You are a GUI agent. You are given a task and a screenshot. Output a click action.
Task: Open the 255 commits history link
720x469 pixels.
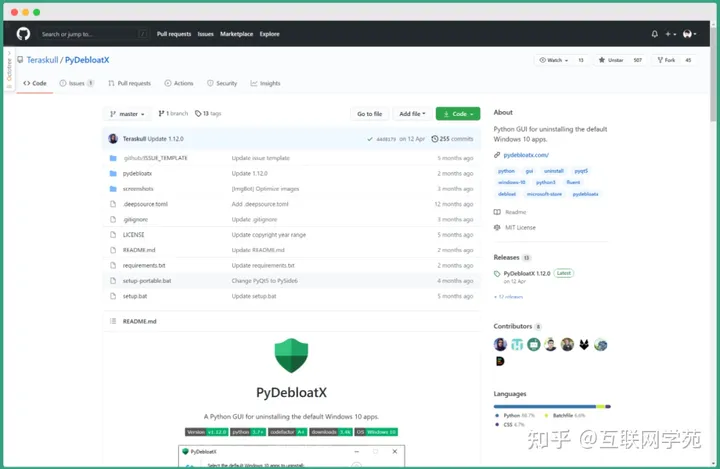click(452, 139)
